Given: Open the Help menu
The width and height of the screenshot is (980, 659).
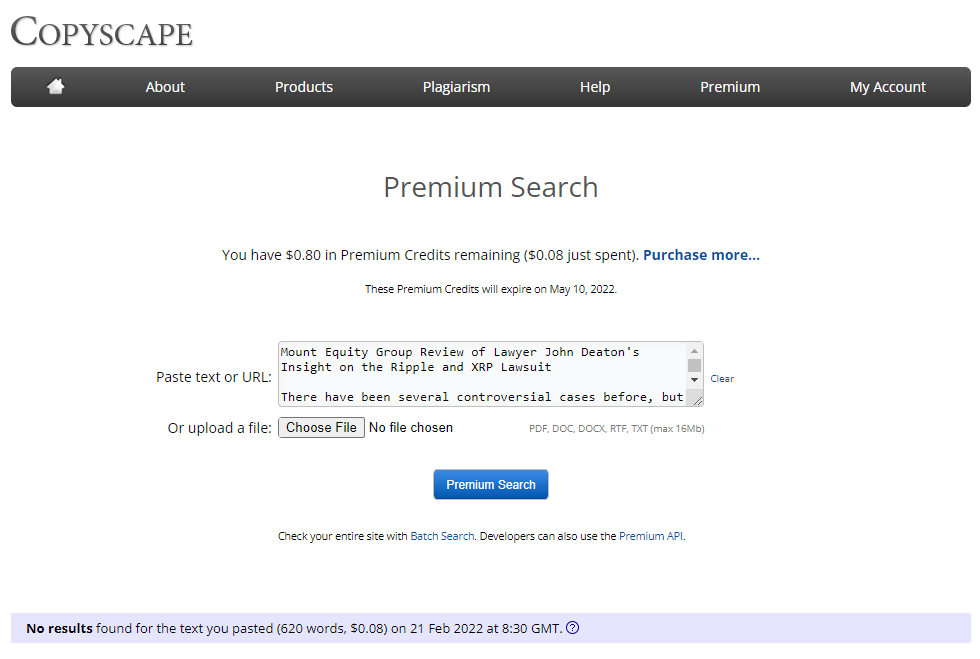Looking at the screenshot, I should [x=595, y=87].
